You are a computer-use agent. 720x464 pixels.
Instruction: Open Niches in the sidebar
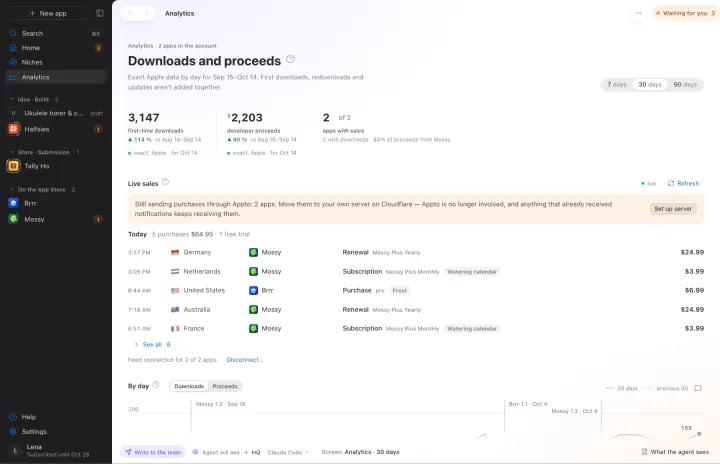tap(56, 62)
